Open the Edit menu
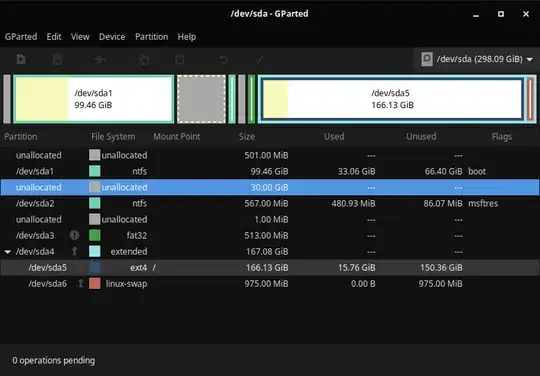 [x=54, y=36]
